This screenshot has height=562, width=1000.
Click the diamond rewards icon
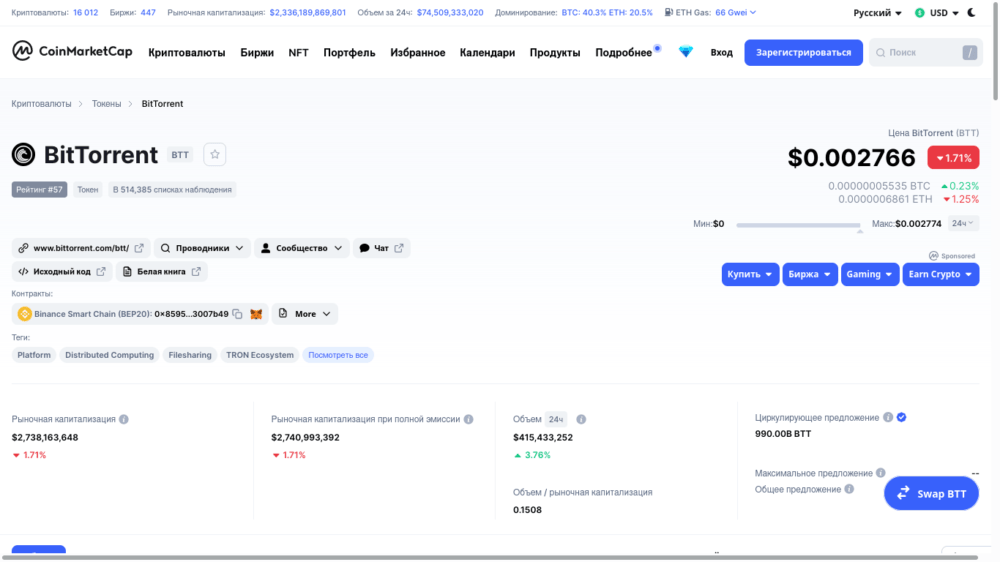pyautogui.click(x=685, y=52)
